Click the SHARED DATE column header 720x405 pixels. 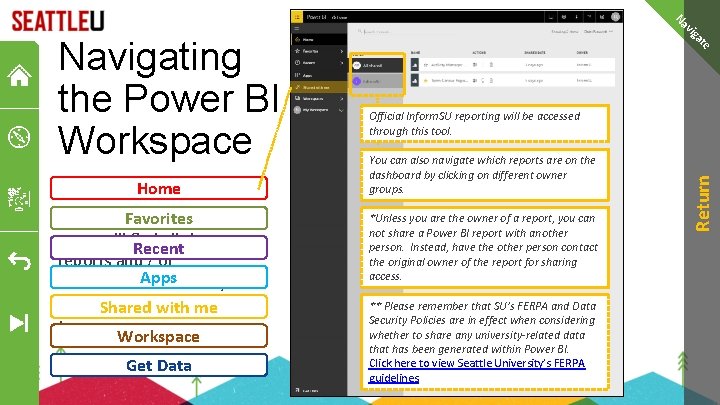click(534, 52)
